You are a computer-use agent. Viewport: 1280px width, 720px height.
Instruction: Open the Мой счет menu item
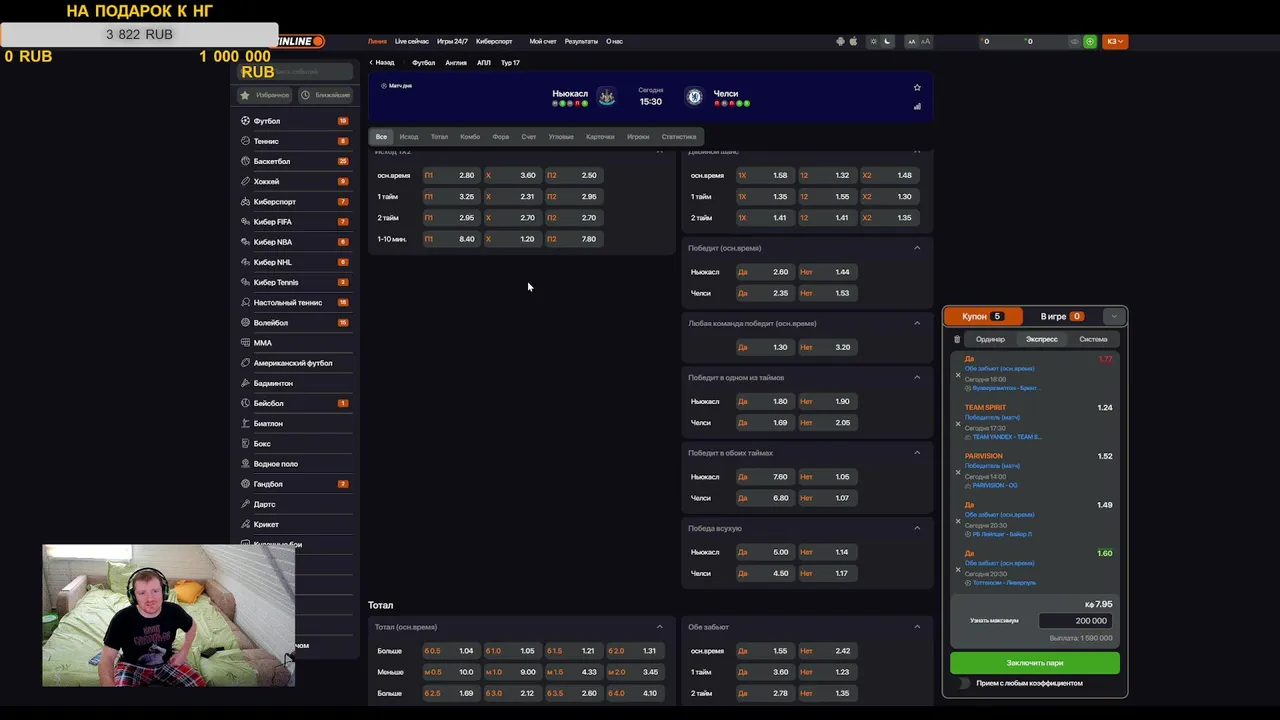[x=543, y=41]
